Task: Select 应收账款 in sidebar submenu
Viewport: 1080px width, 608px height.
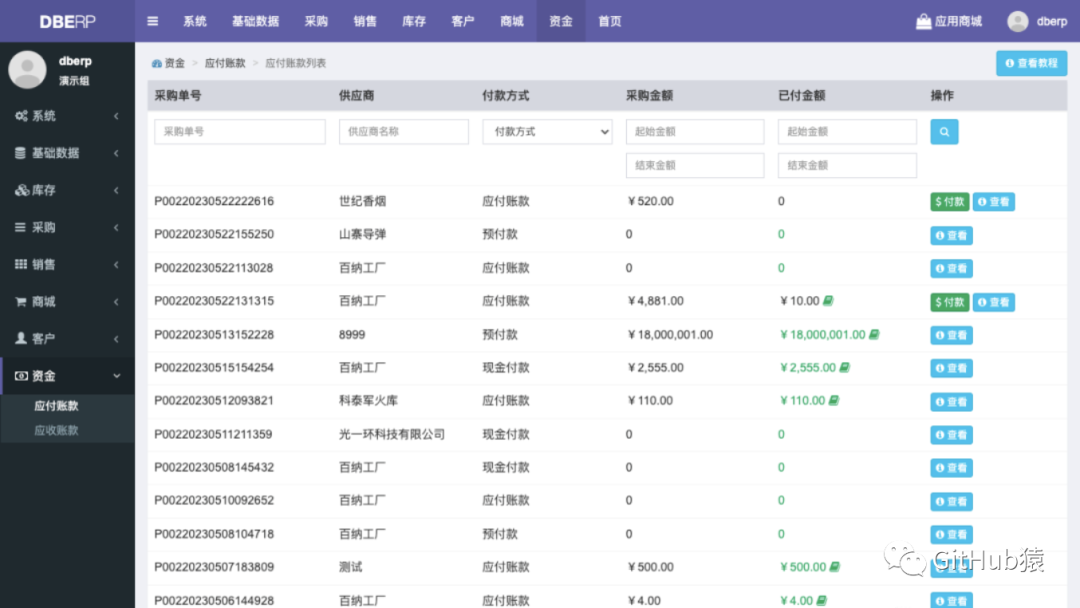Action: coord(56,430)
